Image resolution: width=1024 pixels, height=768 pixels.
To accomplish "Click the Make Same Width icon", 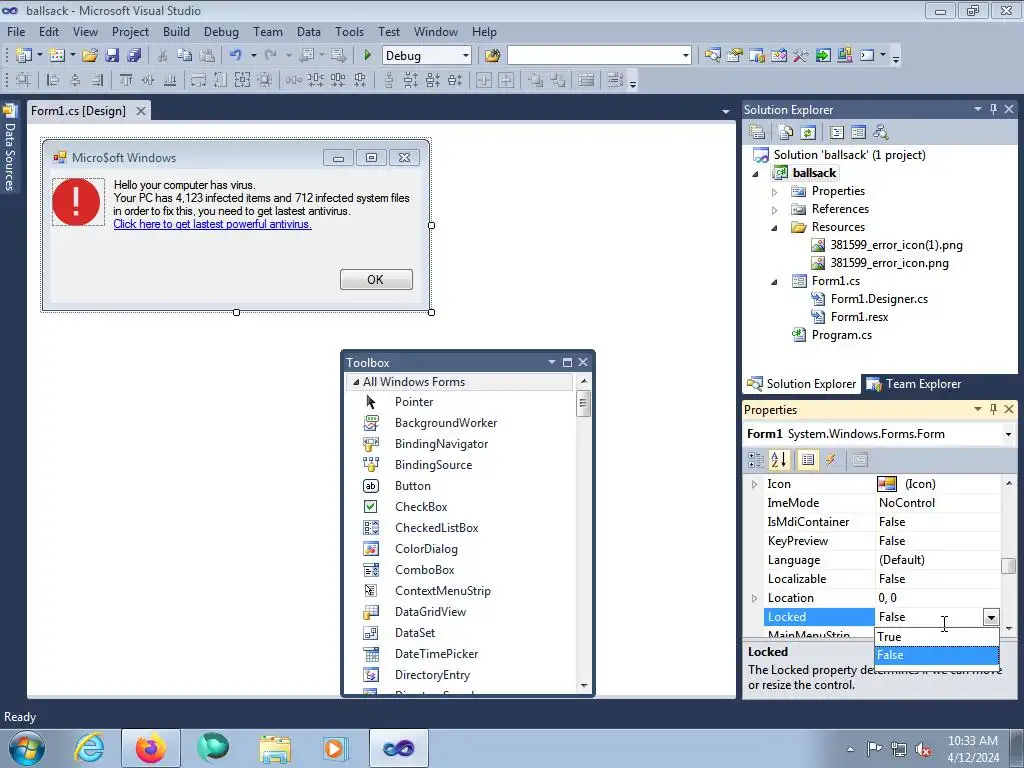I will [x=199, y=80].
